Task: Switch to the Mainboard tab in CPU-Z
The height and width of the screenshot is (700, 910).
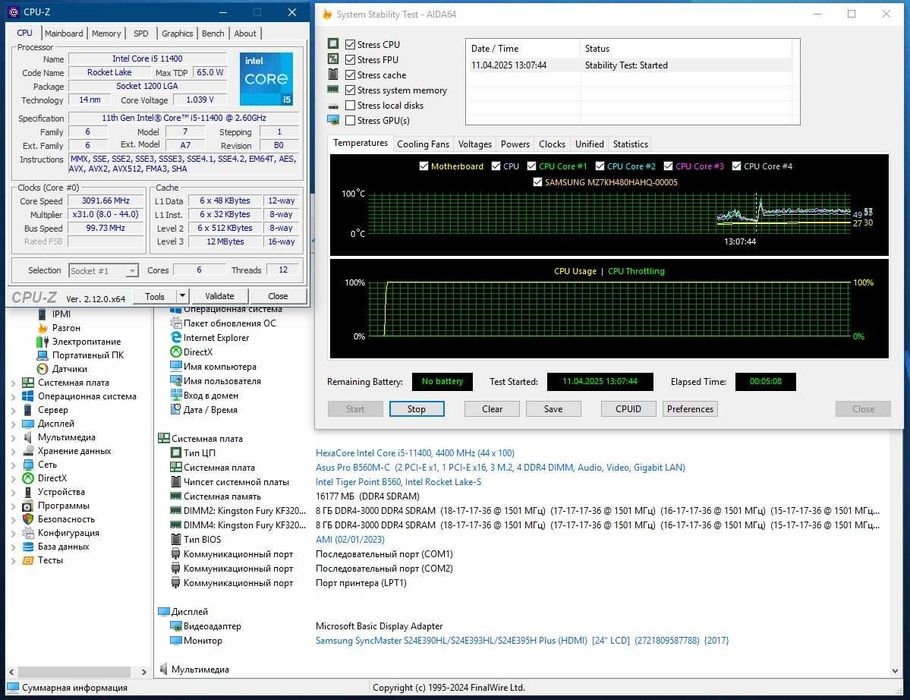Action: tap(64, 34)
